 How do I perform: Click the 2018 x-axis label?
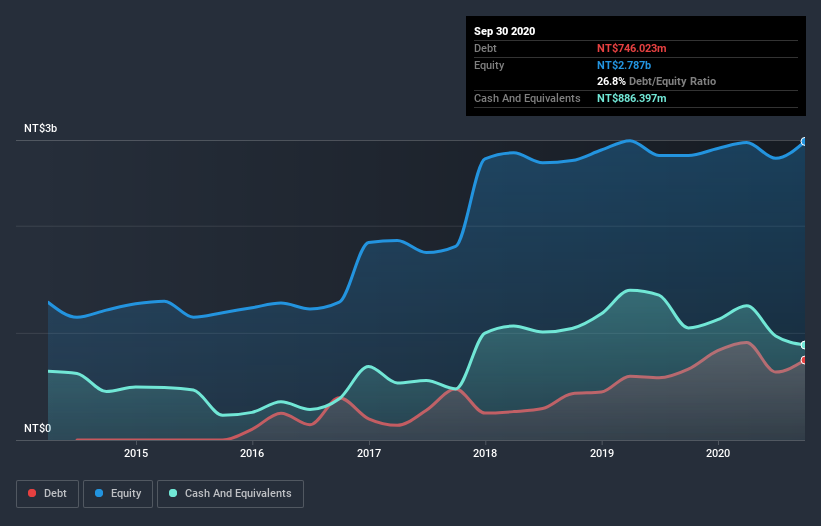pos(485,453)
